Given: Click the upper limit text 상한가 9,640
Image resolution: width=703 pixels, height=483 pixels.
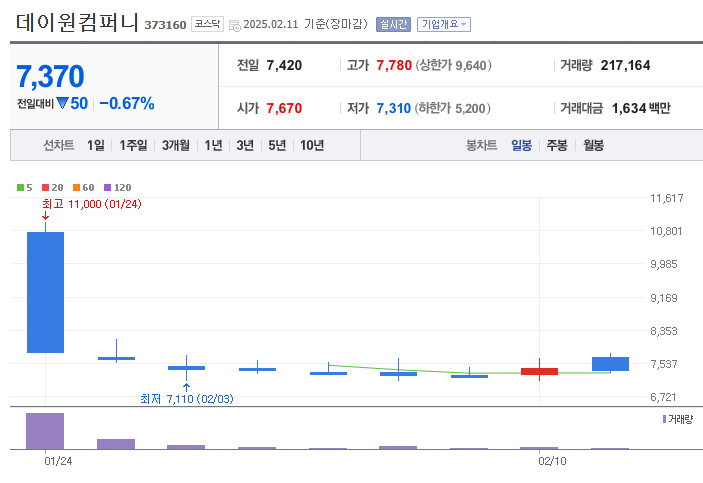Looking at the screenshot, I should point(453,65).
